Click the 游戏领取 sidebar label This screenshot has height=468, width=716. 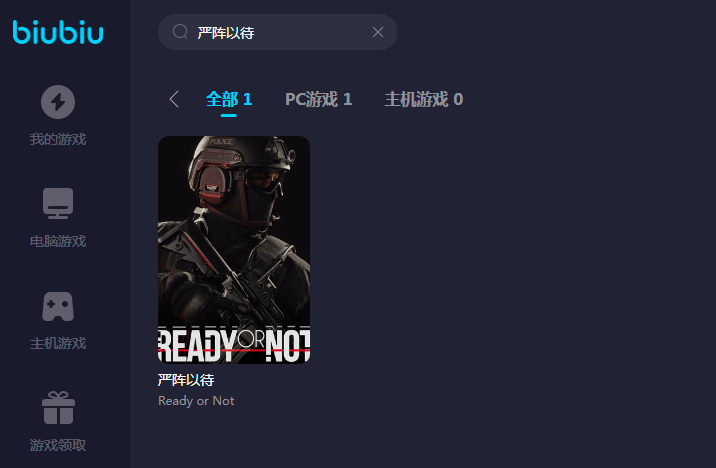click(x=58, y=445)
